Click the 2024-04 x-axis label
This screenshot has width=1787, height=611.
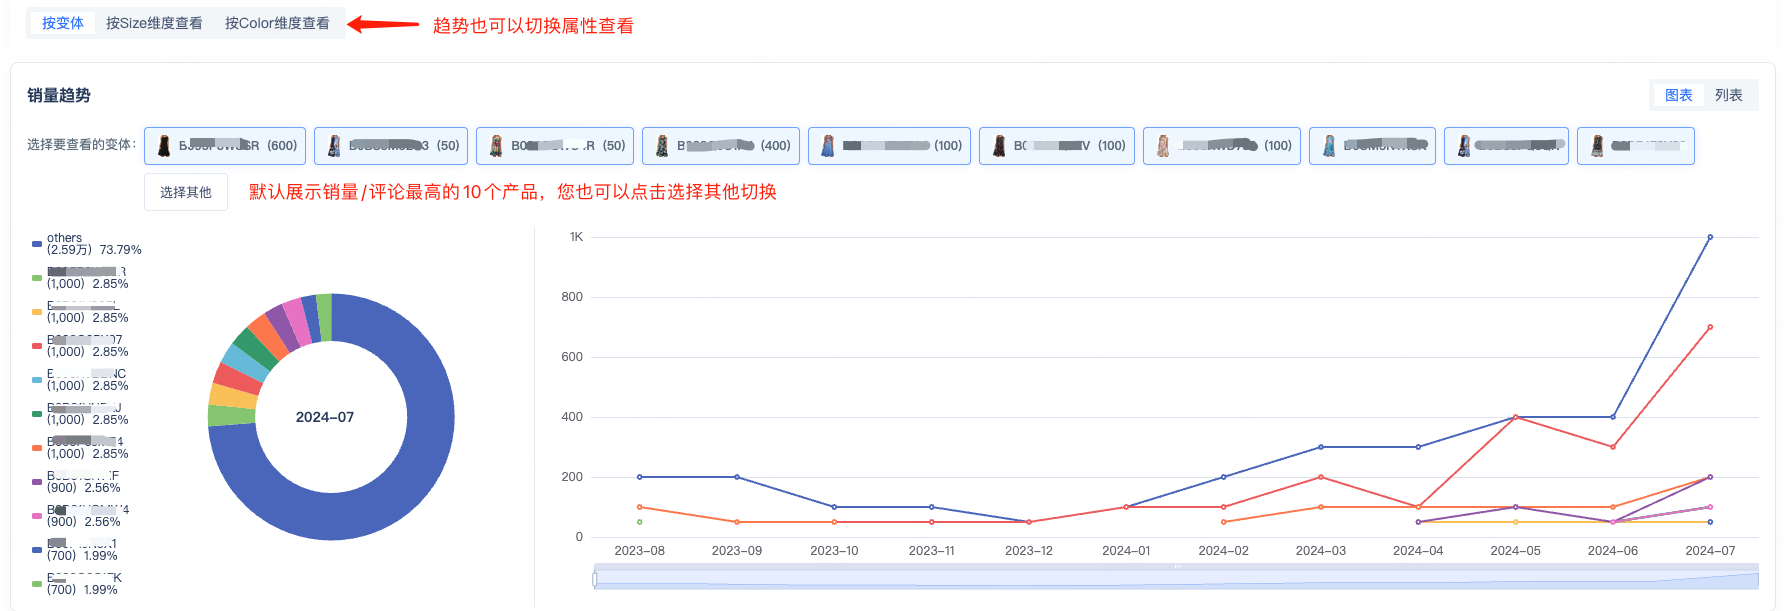tap(1418, 551)
